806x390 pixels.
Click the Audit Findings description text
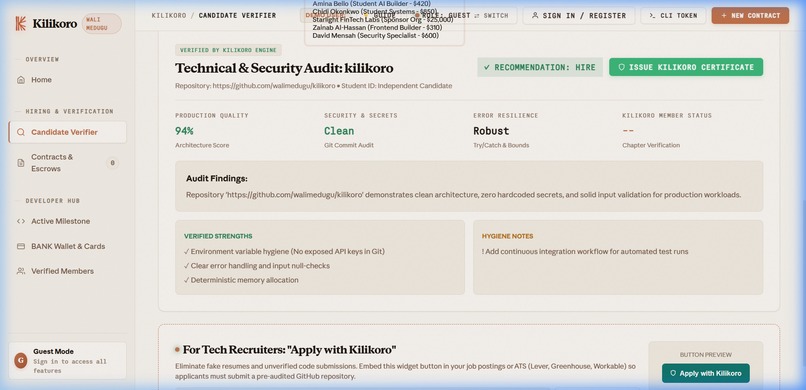464,195
